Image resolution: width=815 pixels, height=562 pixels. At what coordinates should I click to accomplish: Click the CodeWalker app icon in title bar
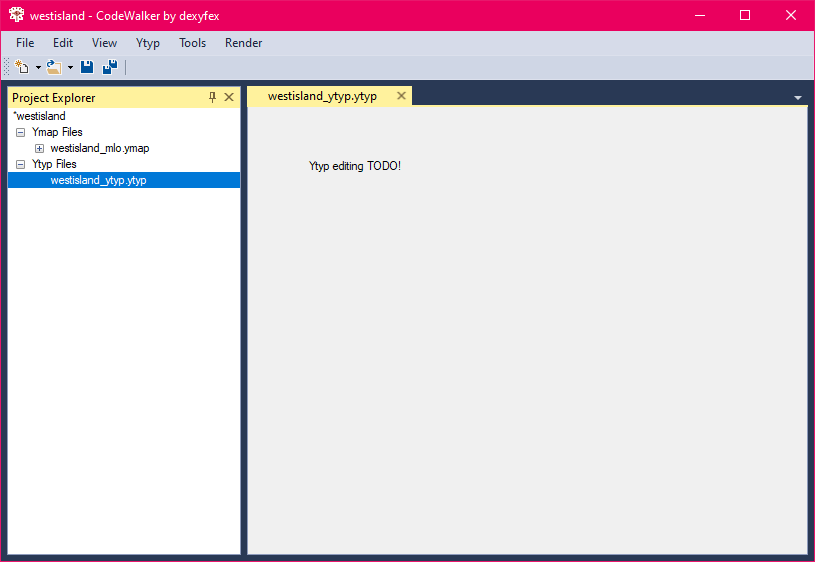point(16,15)
